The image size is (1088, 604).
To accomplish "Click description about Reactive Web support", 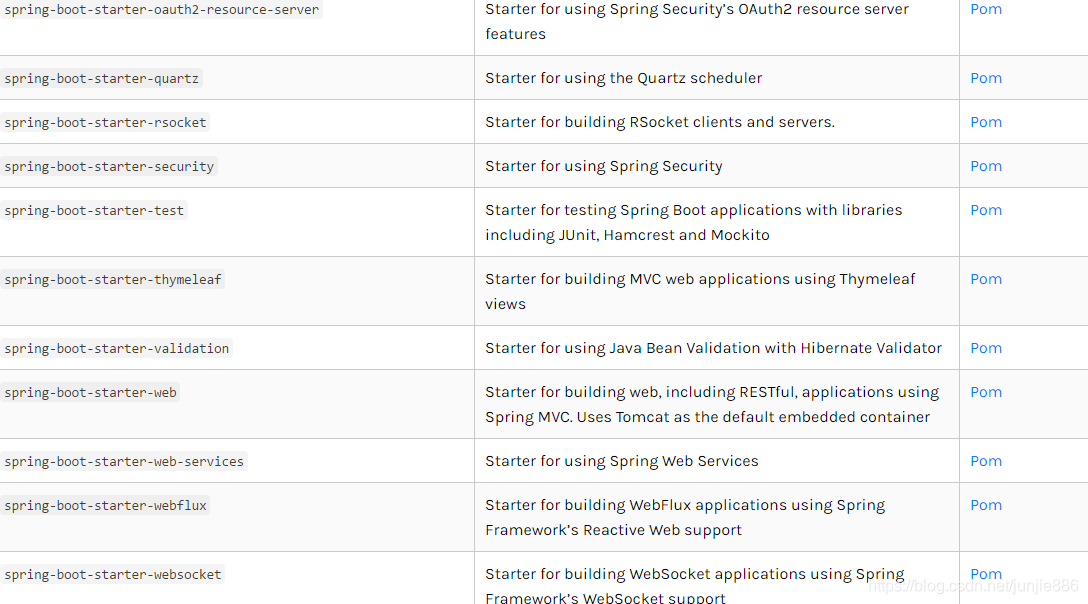I will [x=685, y=517].
